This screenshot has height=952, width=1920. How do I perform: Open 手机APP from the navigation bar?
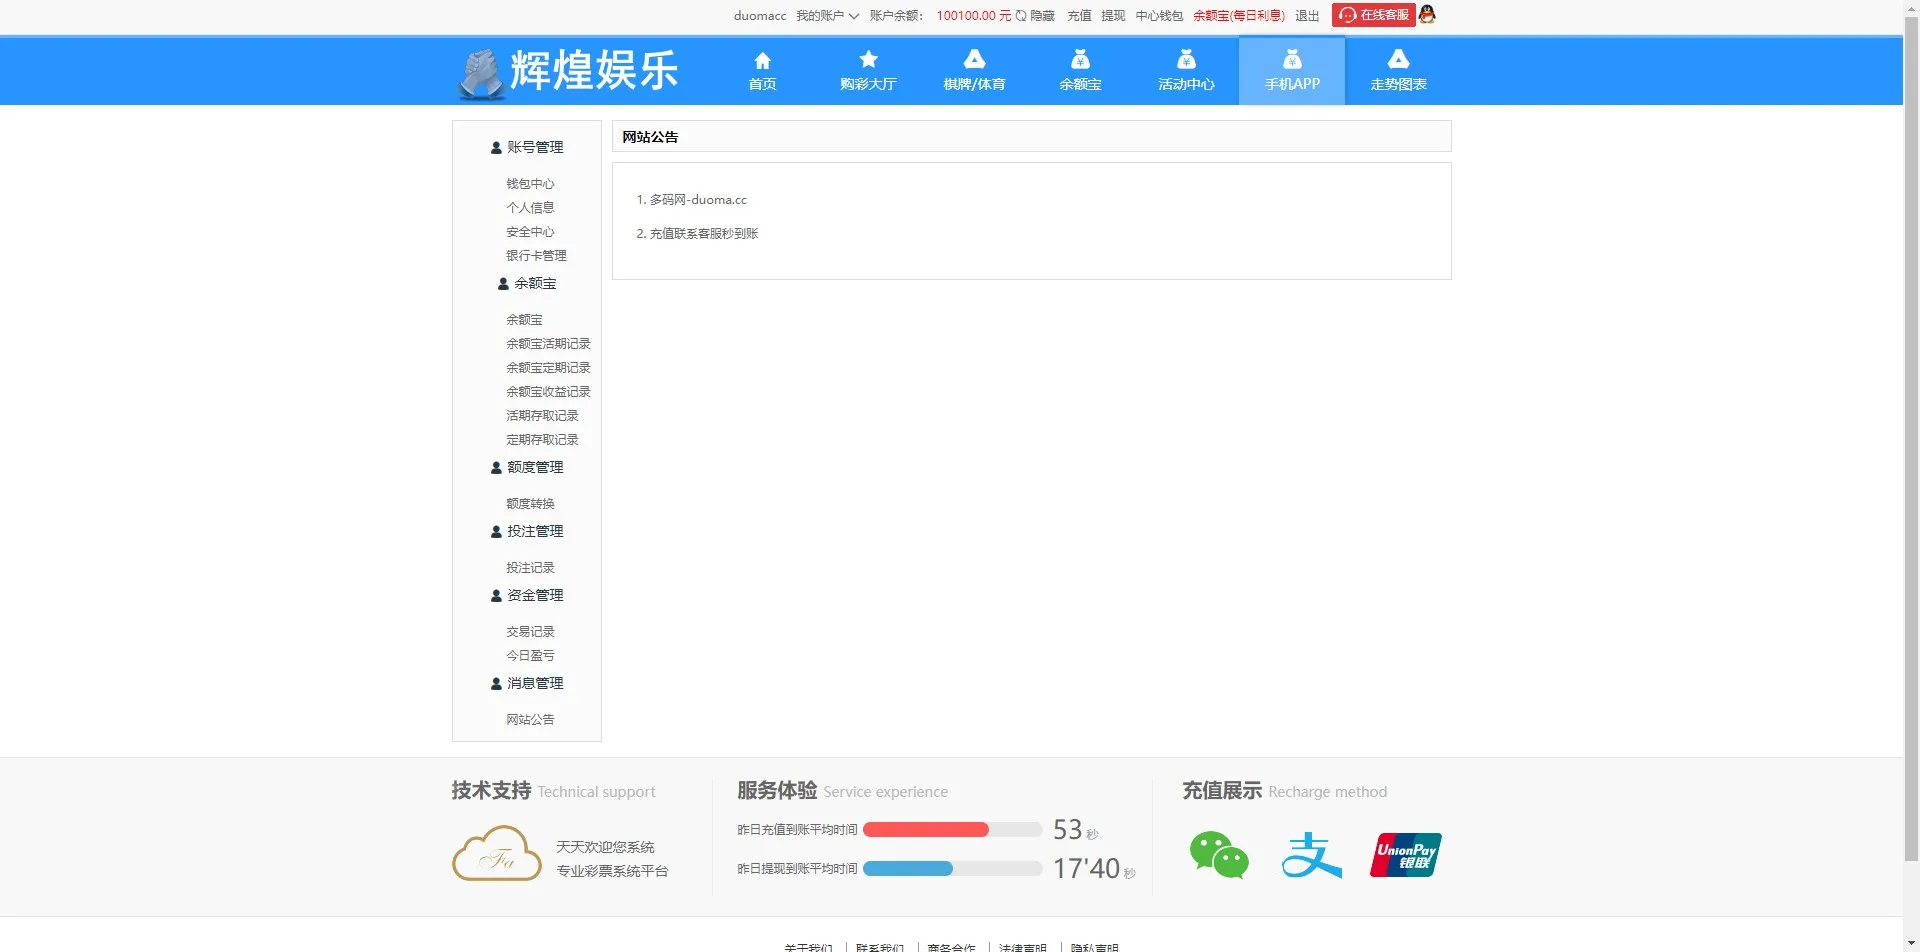pyautogui.click(x=1291, y=70)
